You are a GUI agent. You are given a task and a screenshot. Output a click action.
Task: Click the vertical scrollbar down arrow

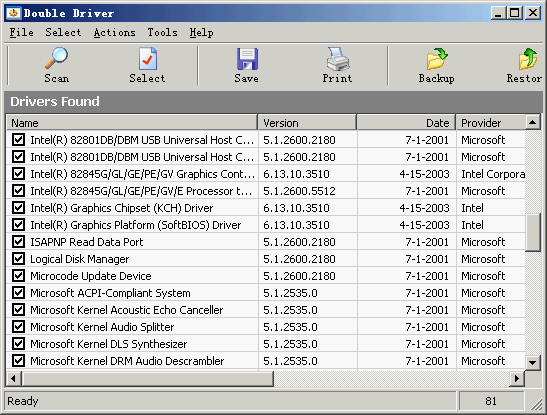(x=533, y=362)
